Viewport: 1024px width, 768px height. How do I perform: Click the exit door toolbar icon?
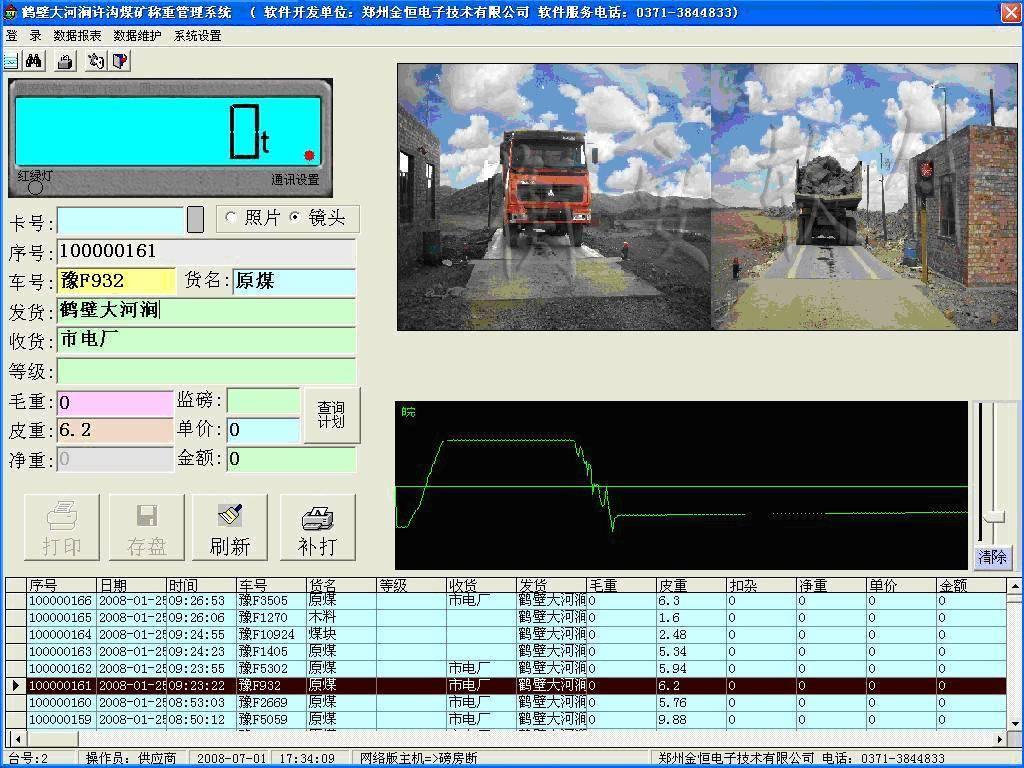(120, 61)
